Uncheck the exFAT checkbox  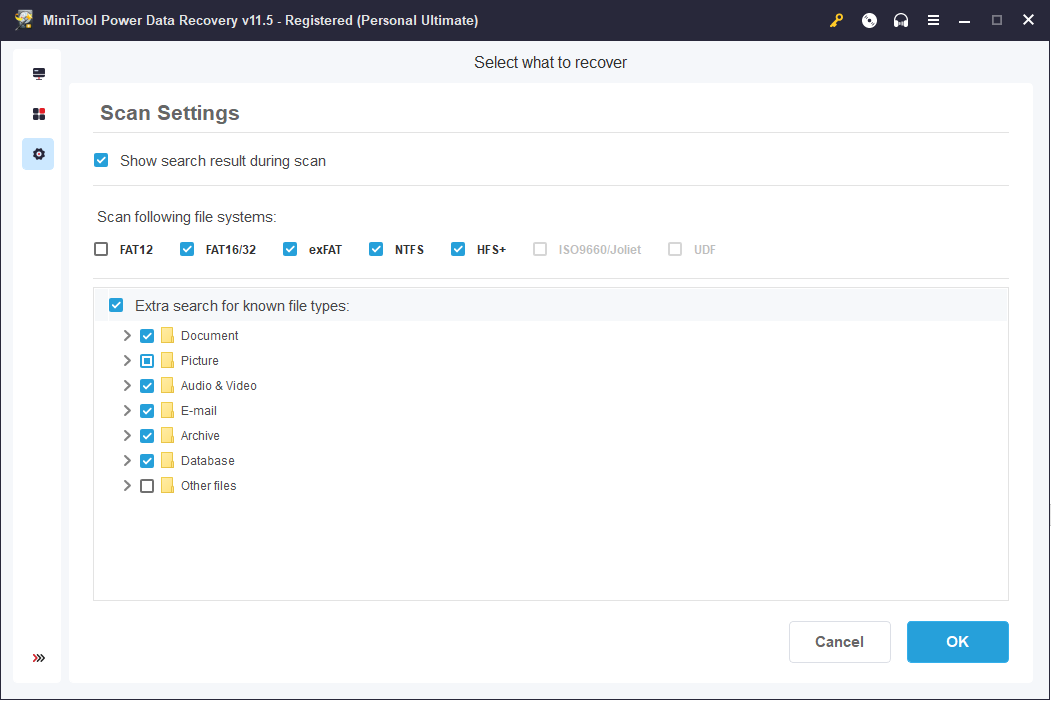[290, 249]
